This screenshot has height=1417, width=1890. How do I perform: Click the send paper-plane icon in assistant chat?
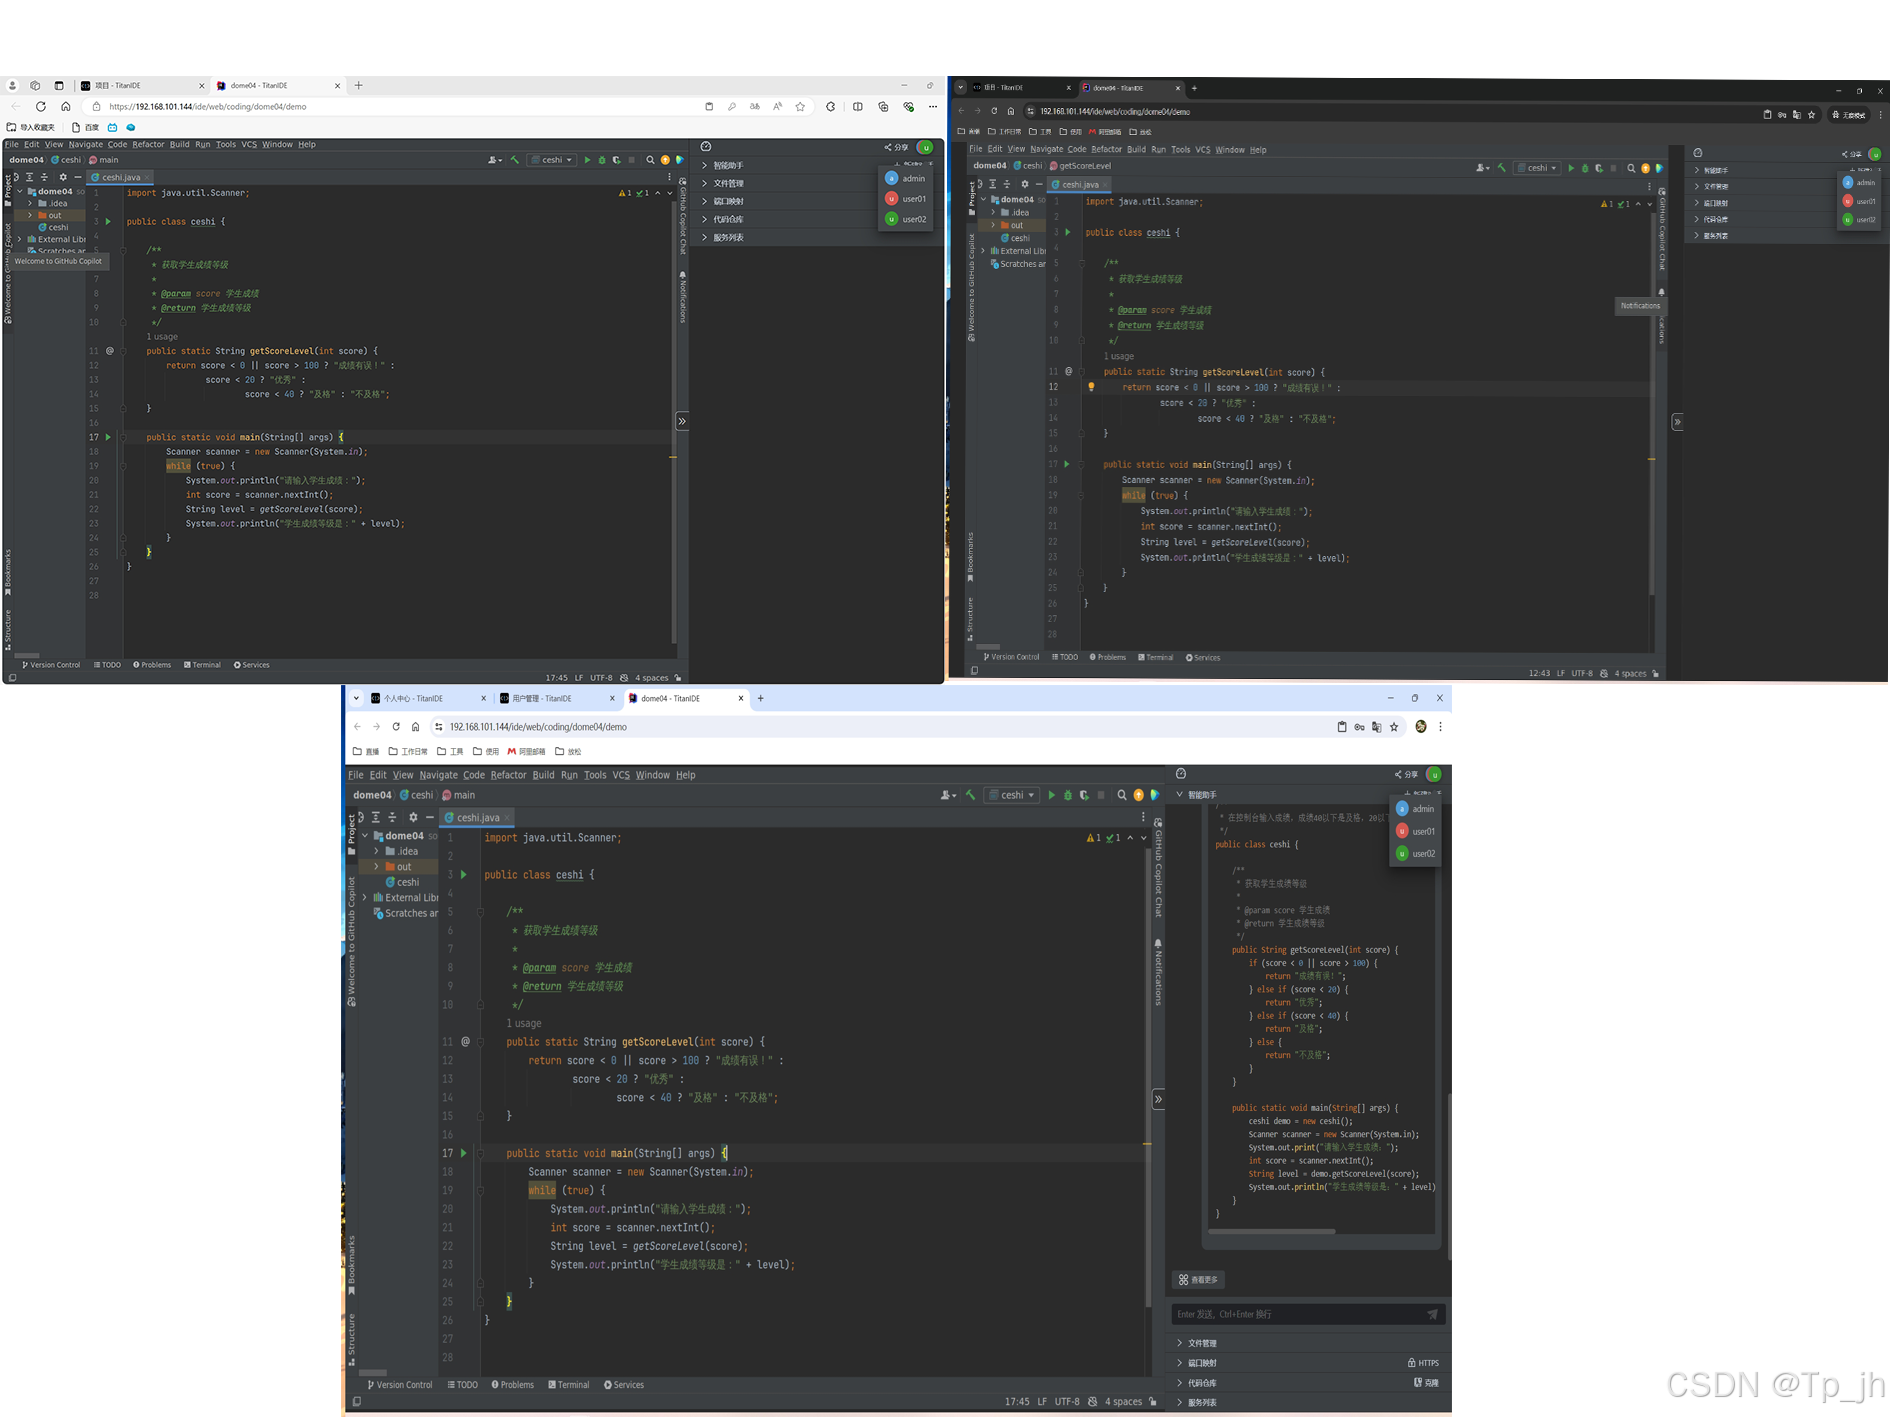coord(1432,1314)
